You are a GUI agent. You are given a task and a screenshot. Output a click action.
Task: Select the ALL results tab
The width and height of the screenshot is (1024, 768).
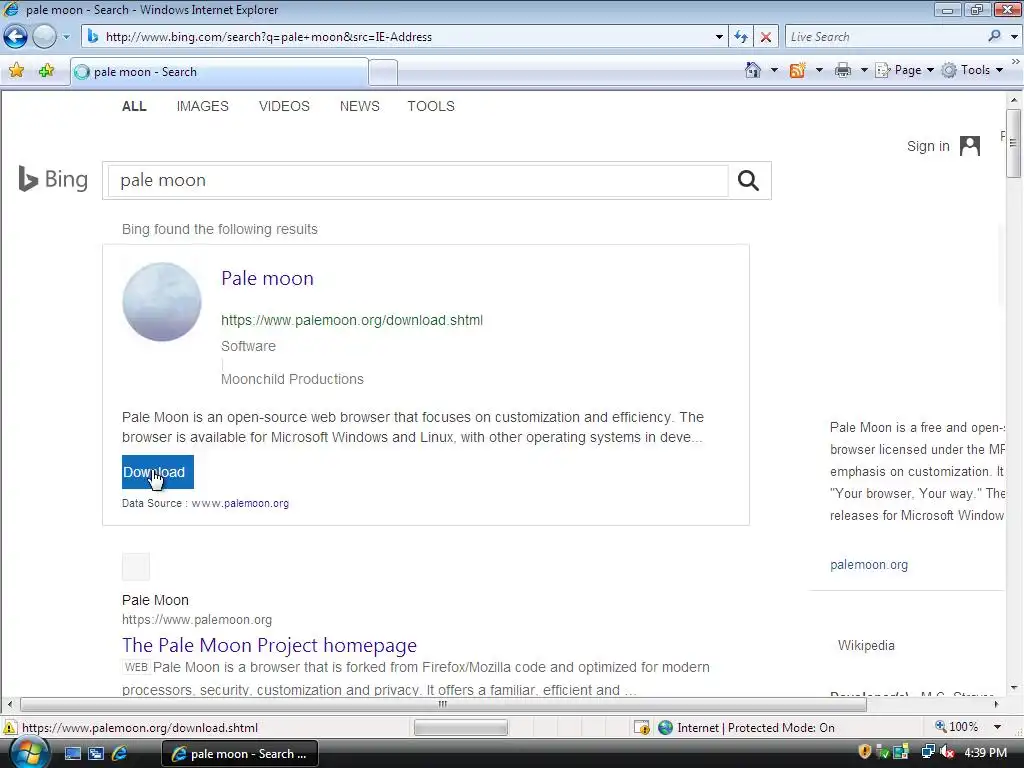[134, 106]
